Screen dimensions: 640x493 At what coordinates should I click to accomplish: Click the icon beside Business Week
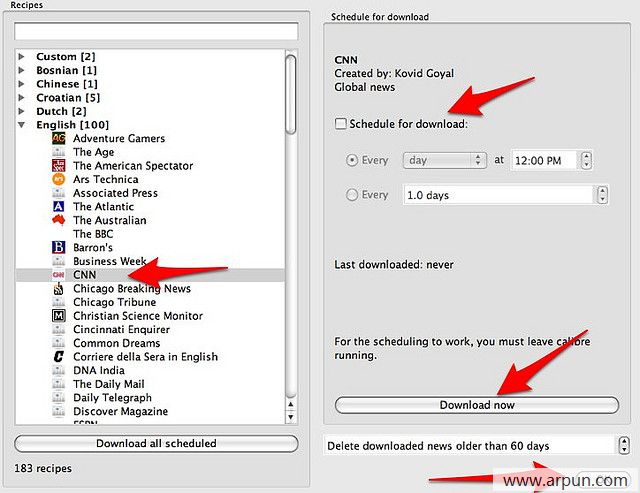click(59, 261)
